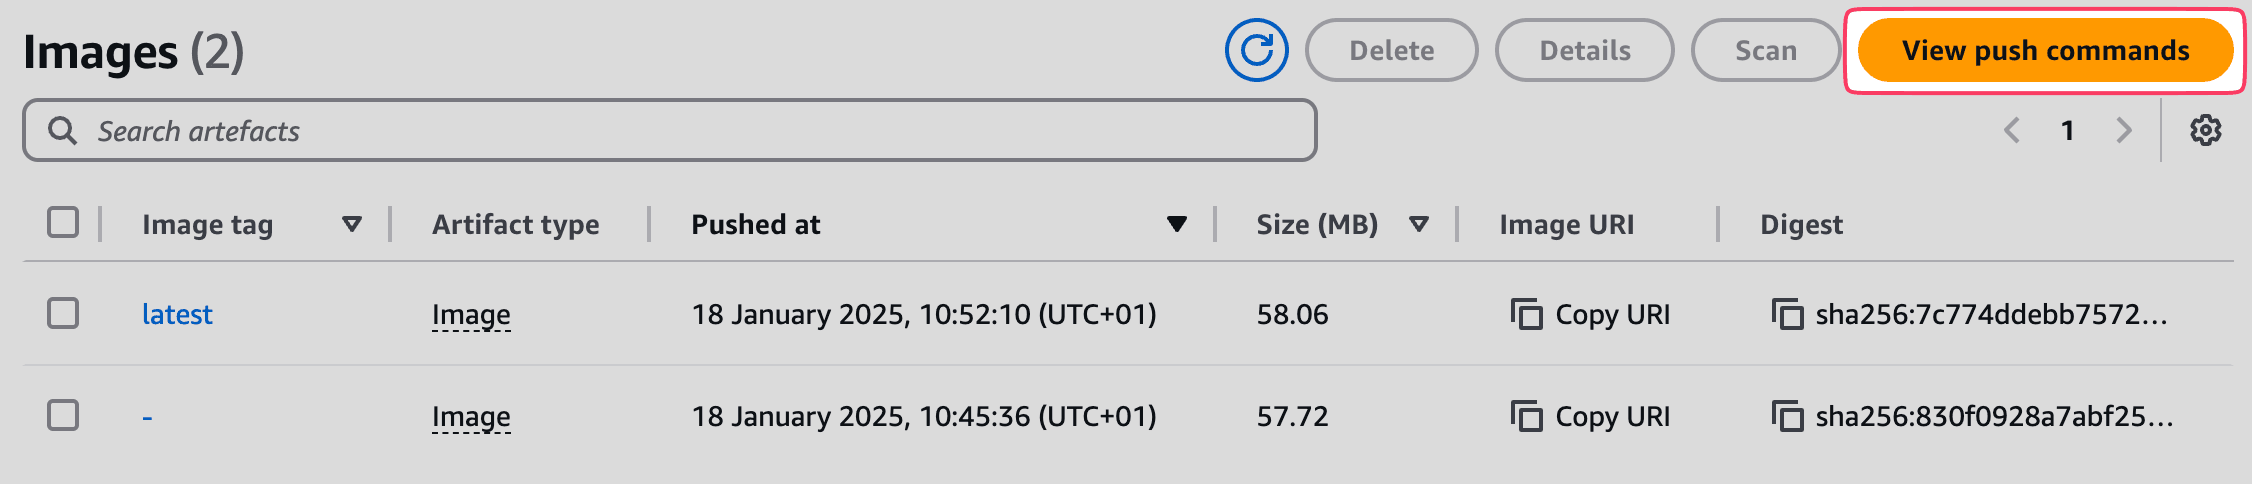The image size is (2252, 484).
Task: Copy digest starting with sha256:830f0928
Action: 1787,416
